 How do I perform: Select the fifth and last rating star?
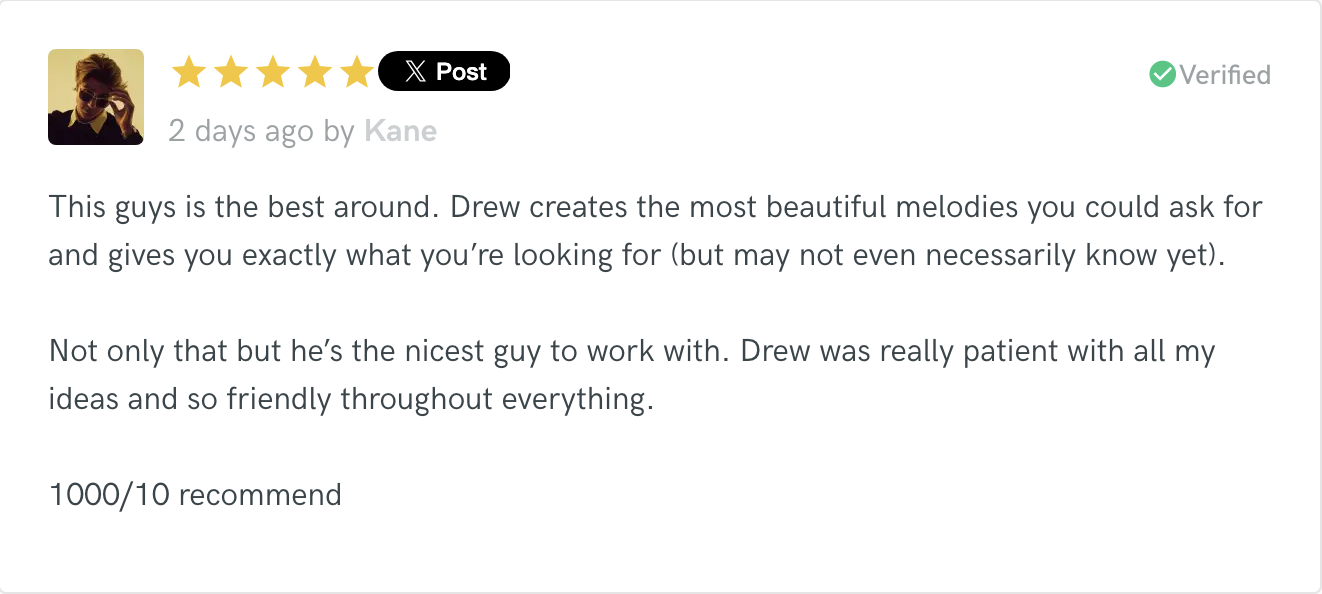[357, 72]
